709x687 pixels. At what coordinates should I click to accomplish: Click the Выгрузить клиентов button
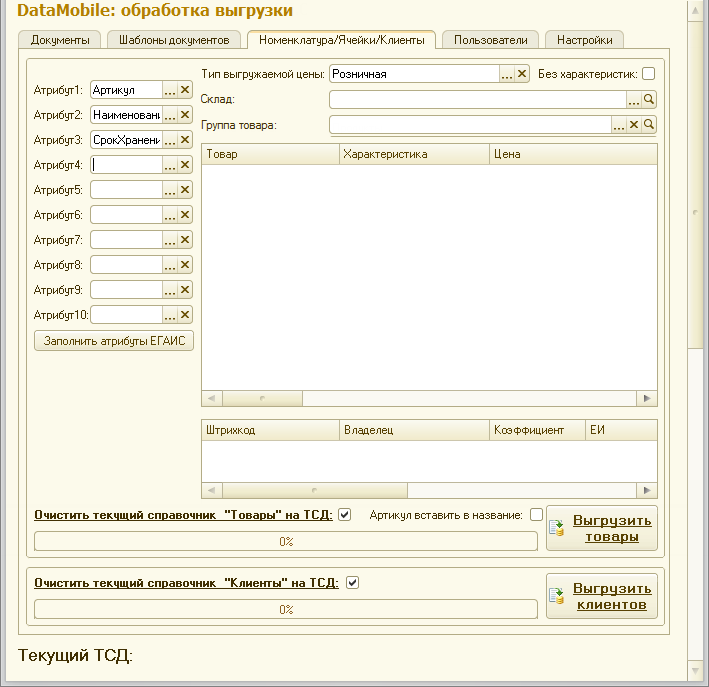tap(602, 596)
